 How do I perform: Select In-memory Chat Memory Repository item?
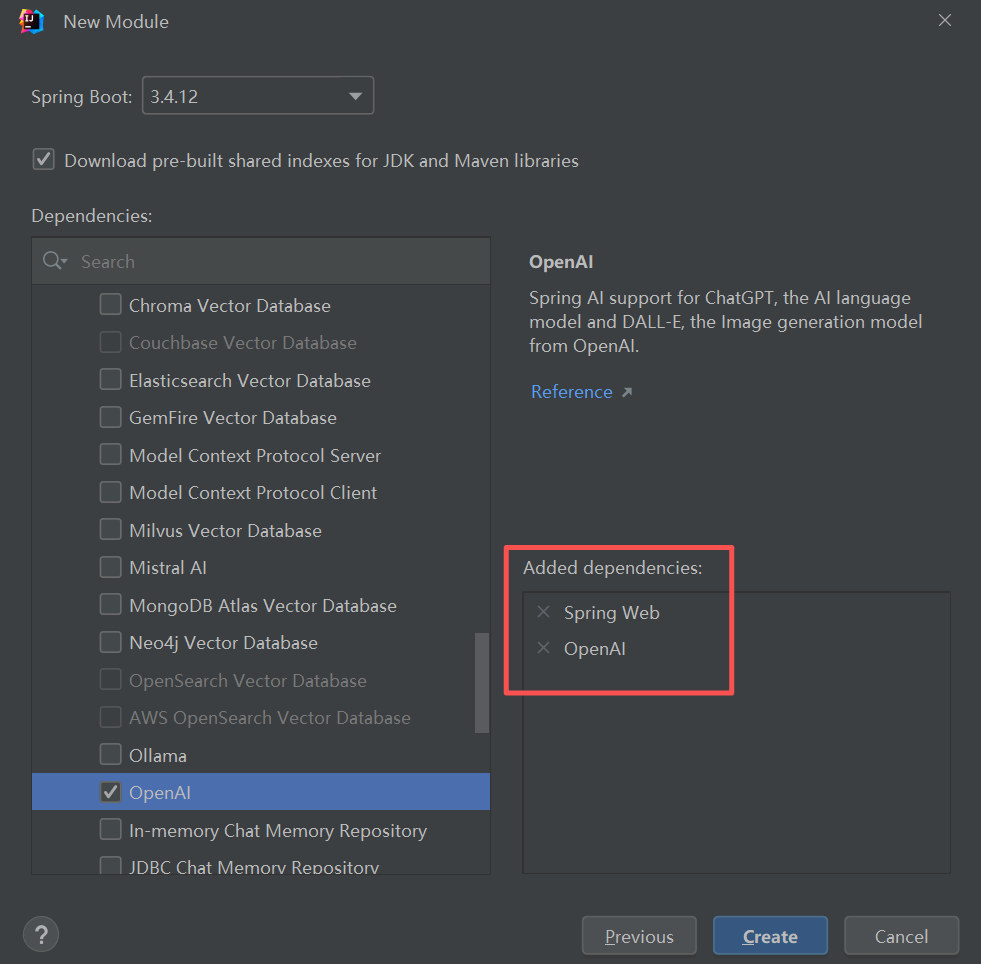pos(277,830)
